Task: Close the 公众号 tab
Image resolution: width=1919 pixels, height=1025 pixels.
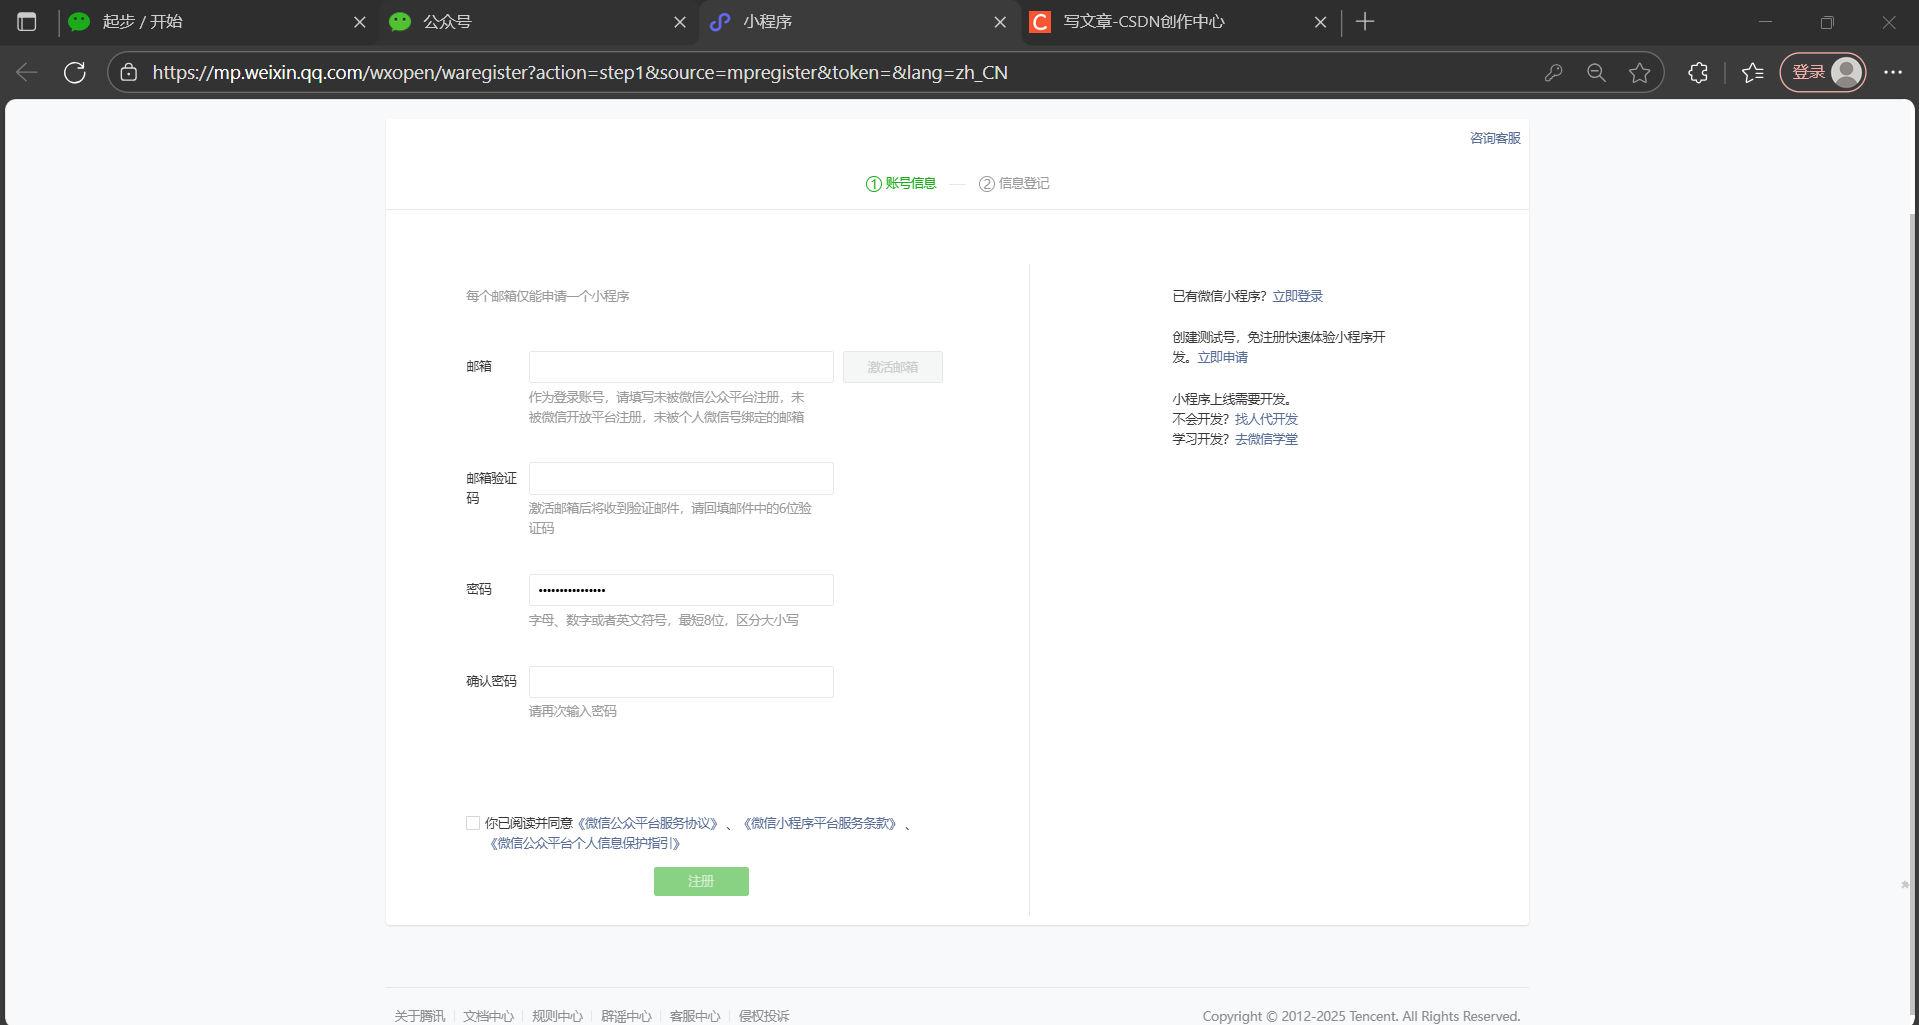Action: point(680,22)
